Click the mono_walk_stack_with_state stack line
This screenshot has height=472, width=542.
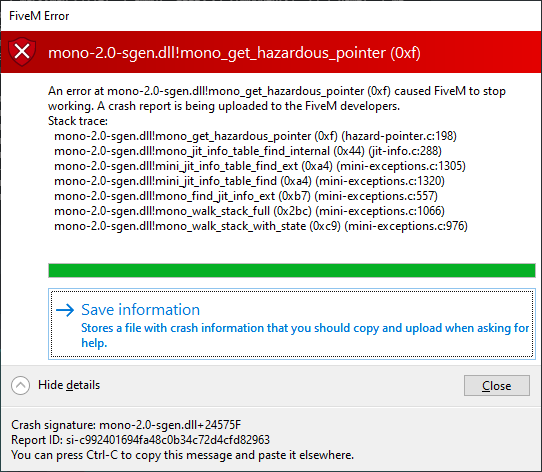[261, 226]
